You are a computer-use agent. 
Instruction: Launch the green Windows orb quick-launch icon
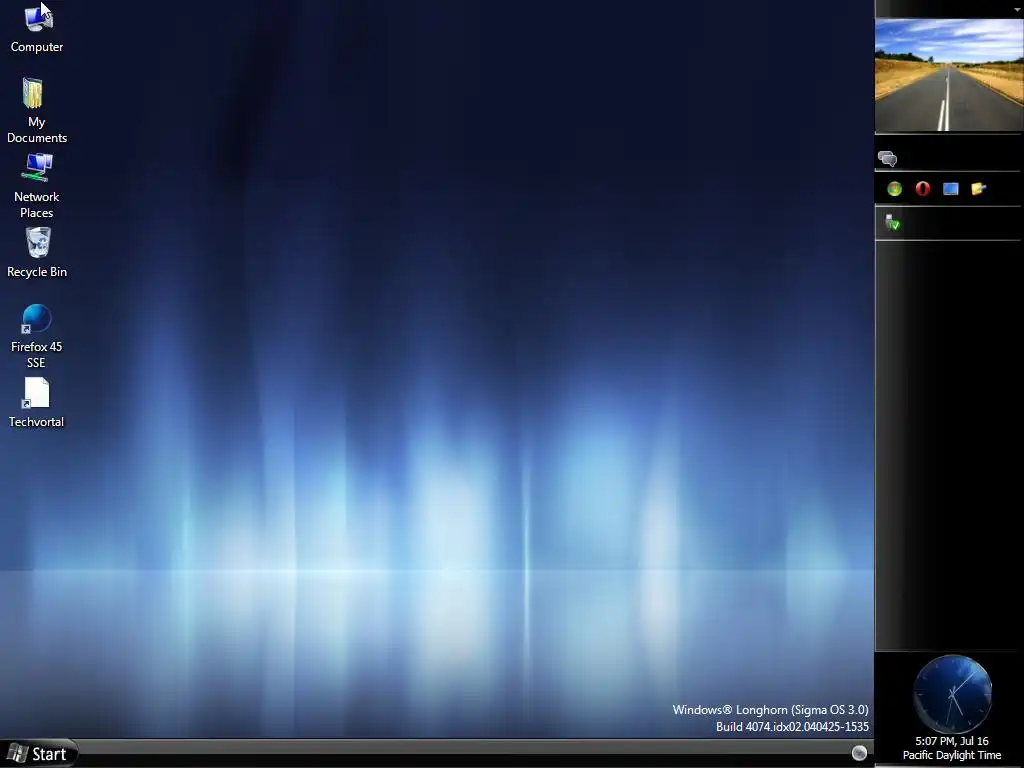895,189
